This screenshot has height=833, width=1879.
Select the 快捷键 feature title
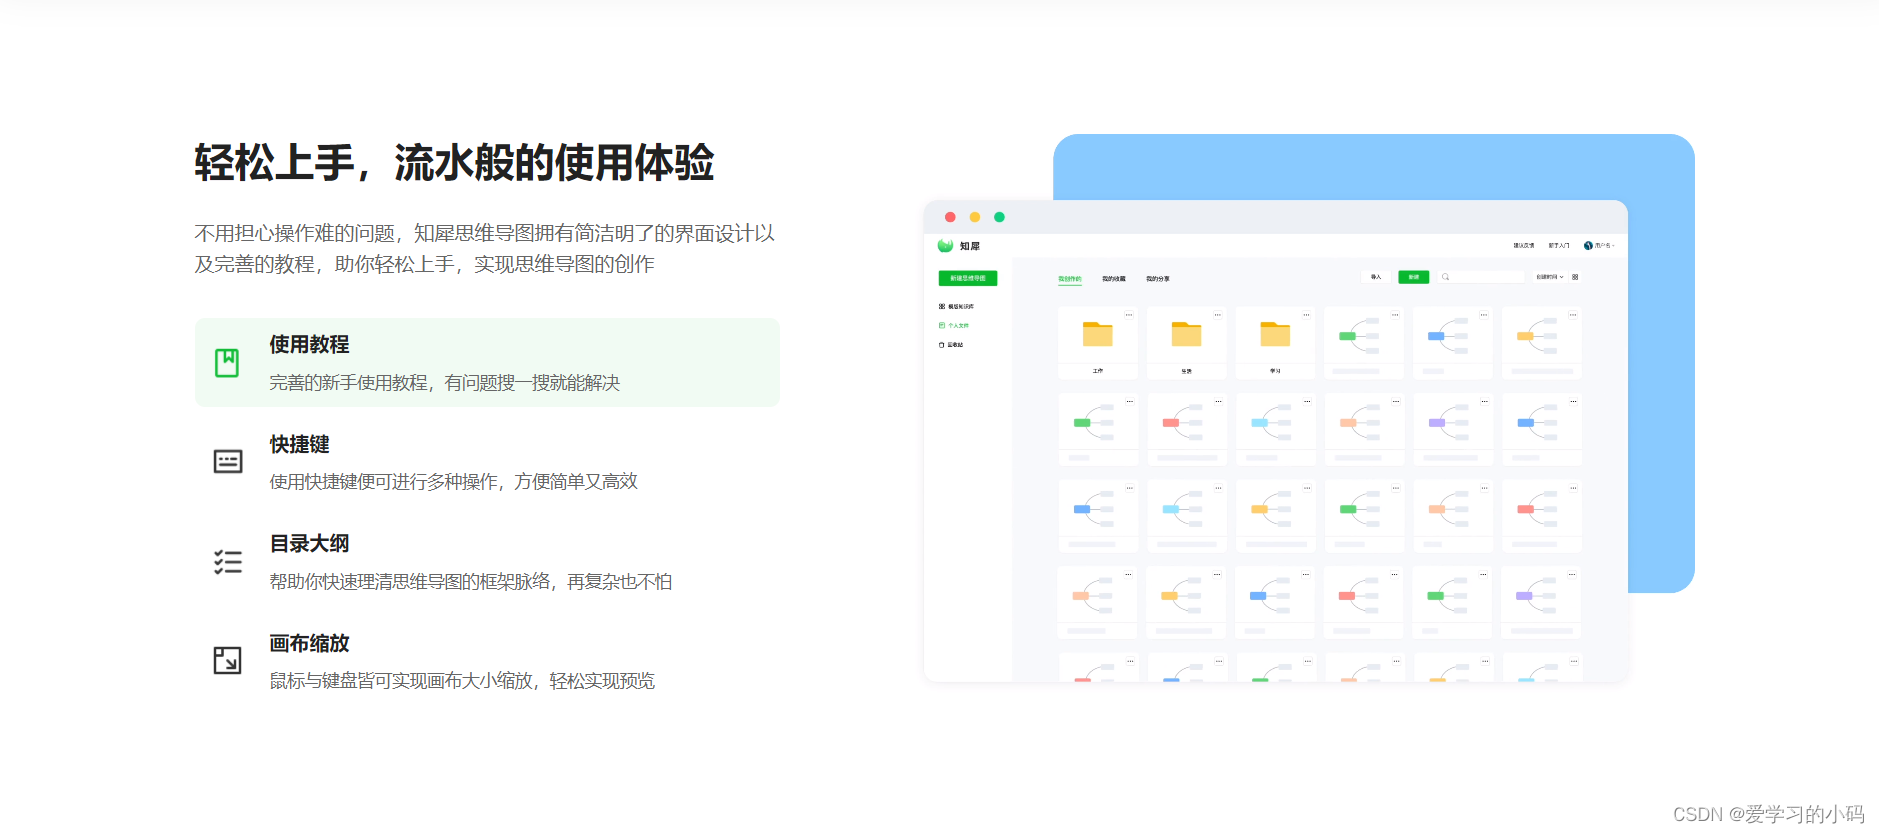299,444
